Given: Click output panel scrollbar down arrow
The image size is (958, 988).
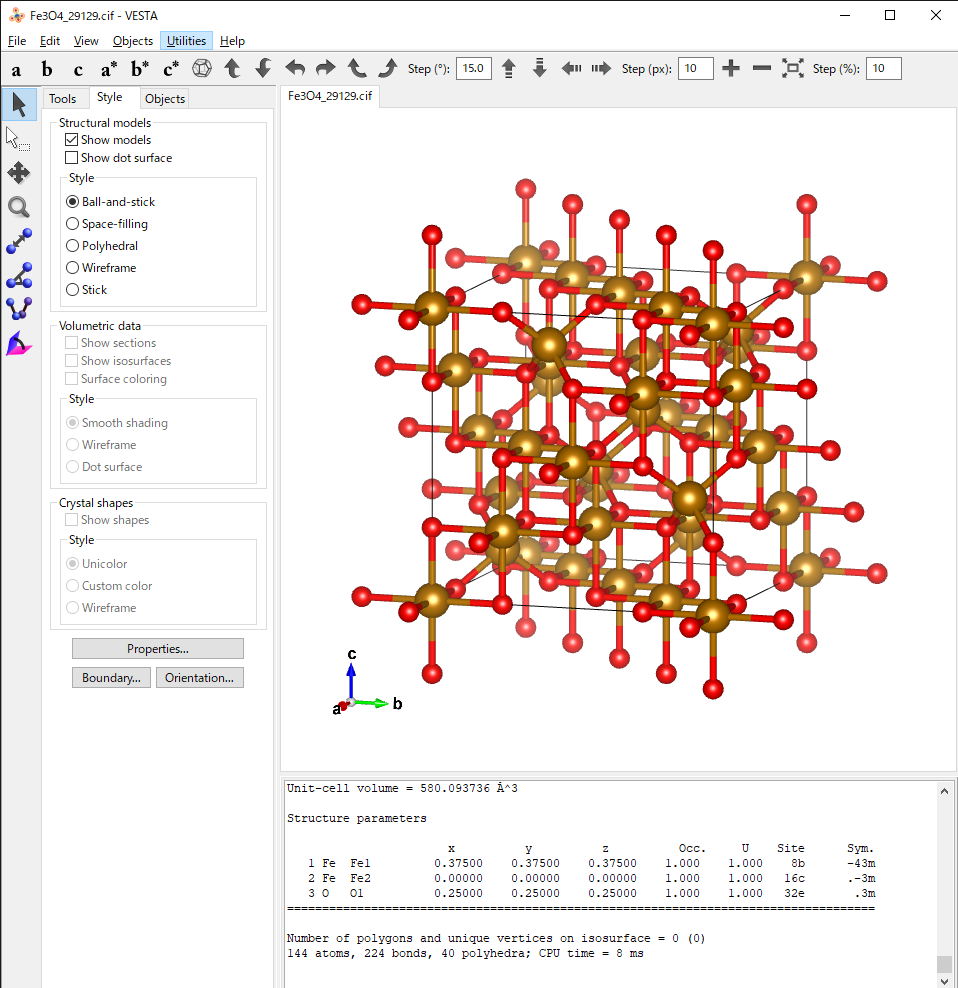Looking at the screenshot, I should [944, 980].
